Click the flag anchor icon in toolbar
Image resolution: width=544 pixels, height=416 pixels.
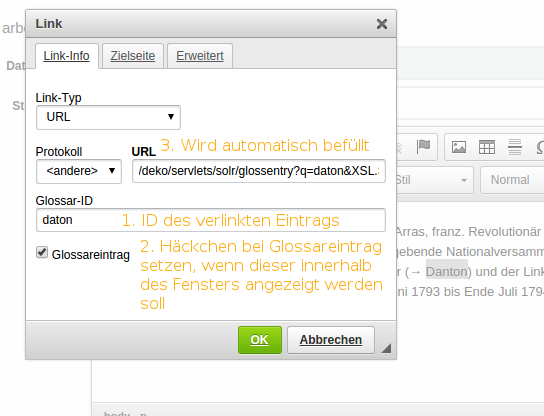click(423, 147)
